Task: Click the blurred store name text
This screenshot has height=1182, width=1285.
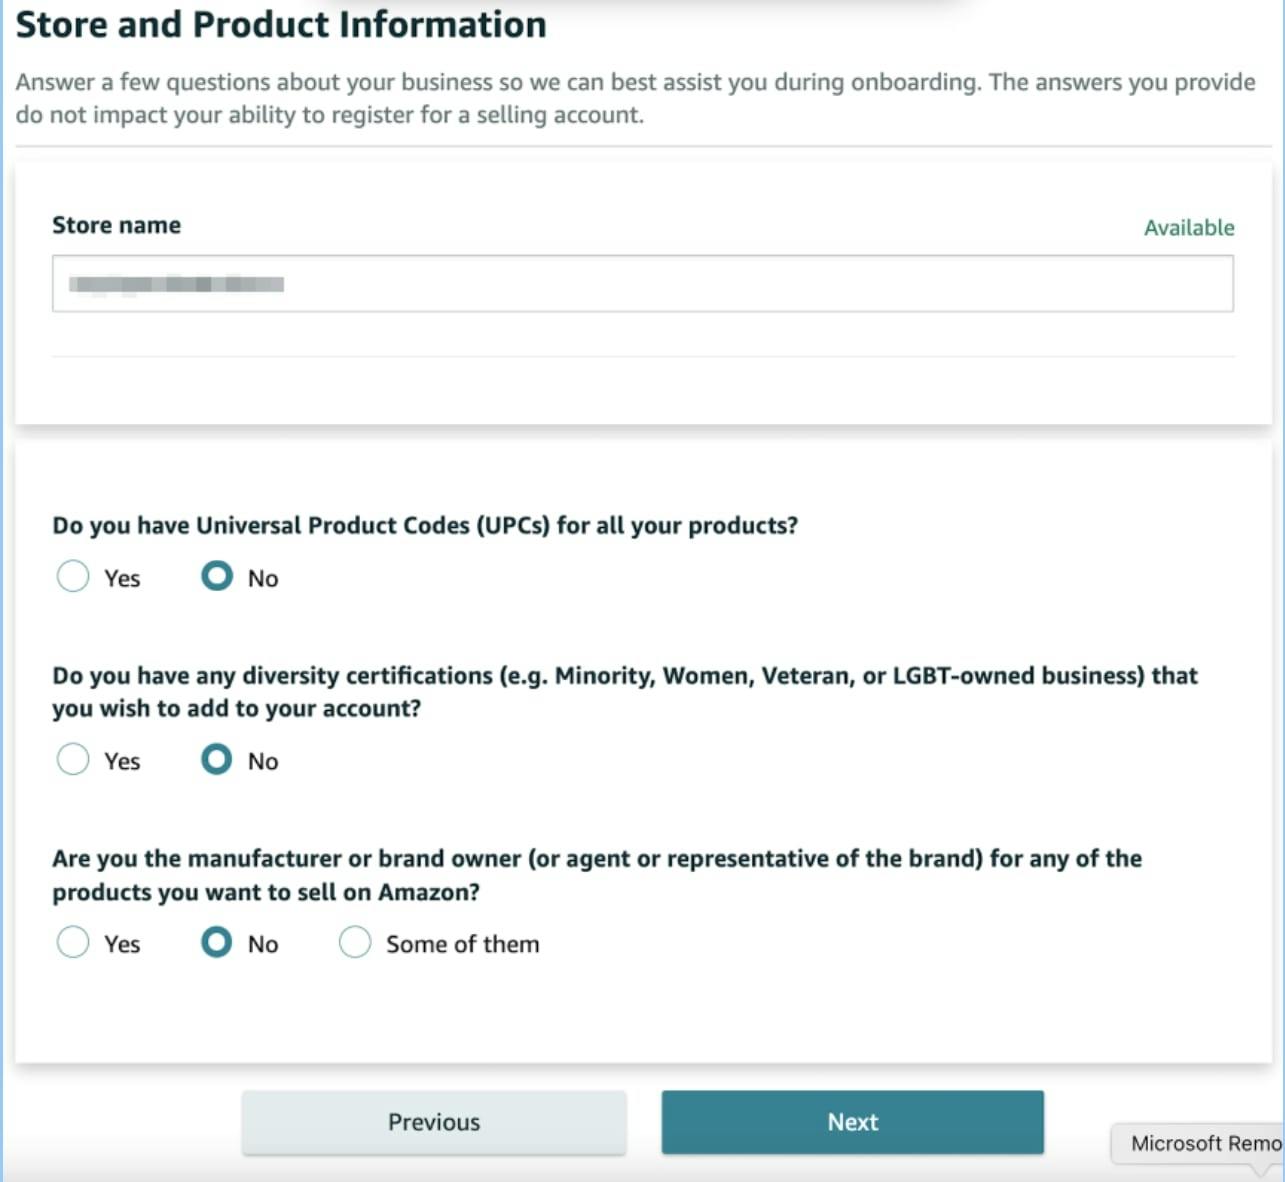Action: click(176, 284)
